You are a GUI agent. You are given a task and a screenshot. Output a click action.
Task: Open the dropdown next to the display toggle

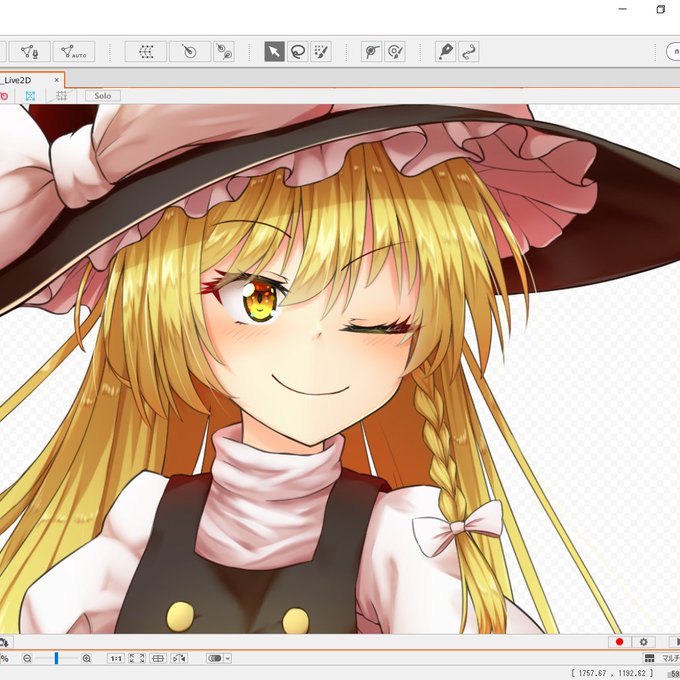(x=228, y=658)
